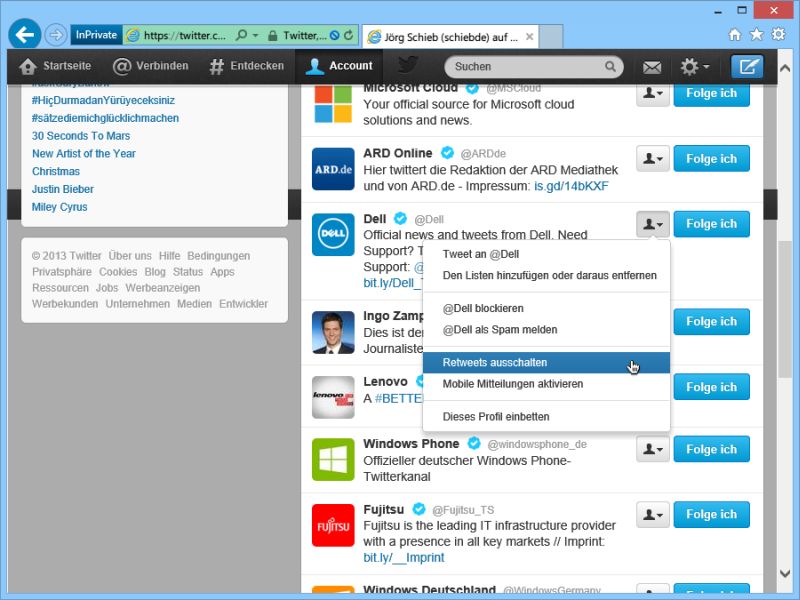Image resolution: width=800 pixels, height=600 pixels.
Task: Collapse the user actions dropdown for Dell
Action: click(x=653, y=224)
